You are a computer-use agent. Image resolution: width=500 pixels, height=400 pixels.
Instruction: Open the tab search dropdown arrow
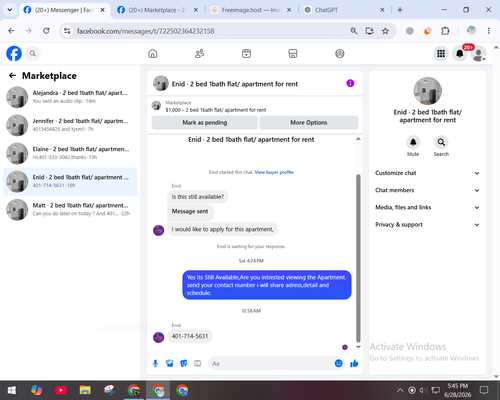click(x=10, y=10)
